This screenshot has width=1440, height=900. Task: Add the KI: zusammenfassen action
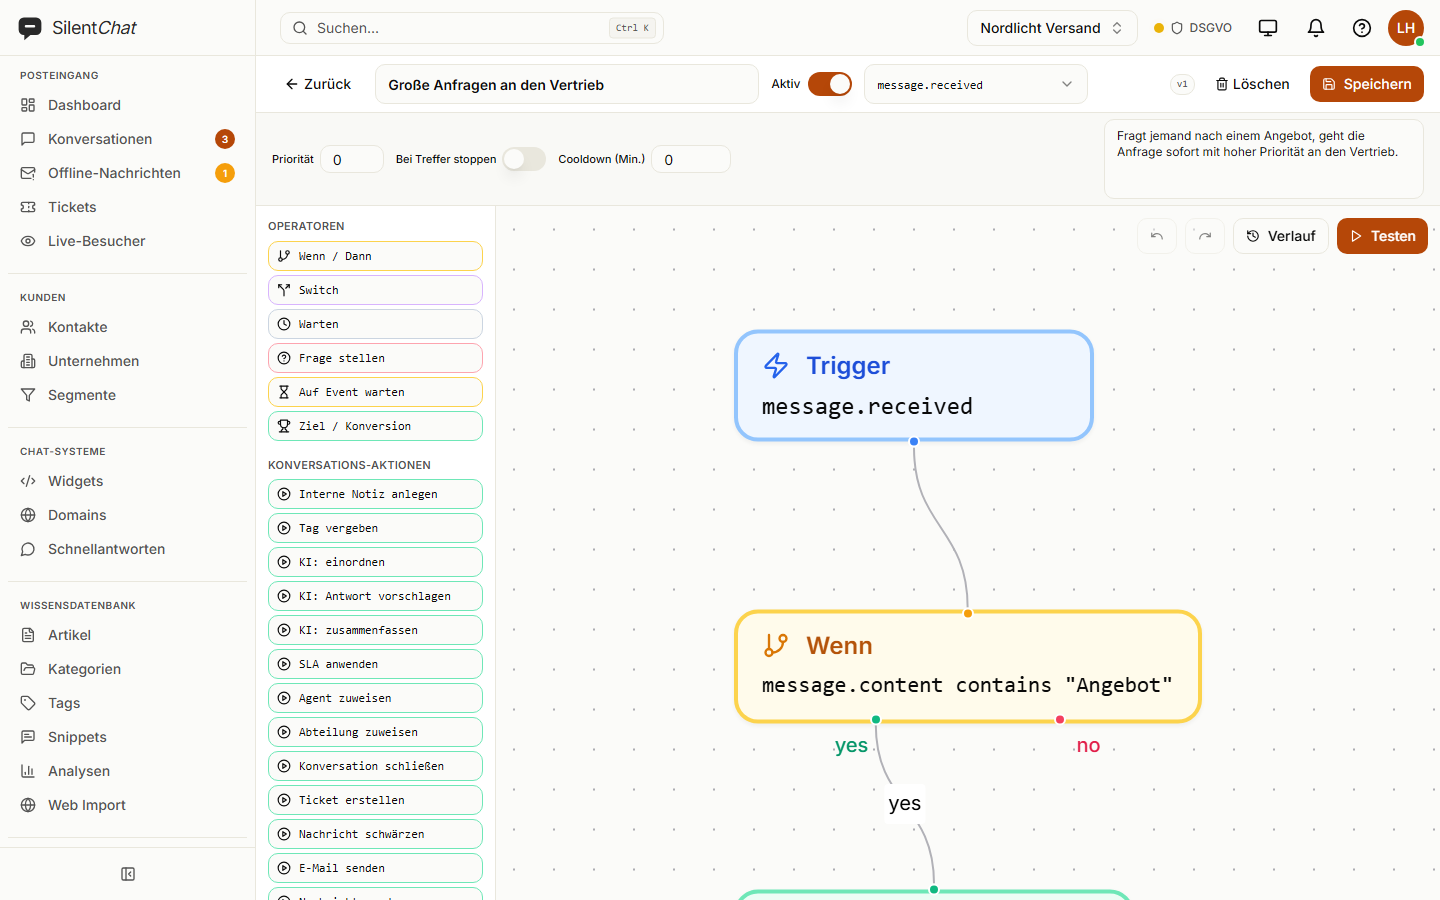375,630
